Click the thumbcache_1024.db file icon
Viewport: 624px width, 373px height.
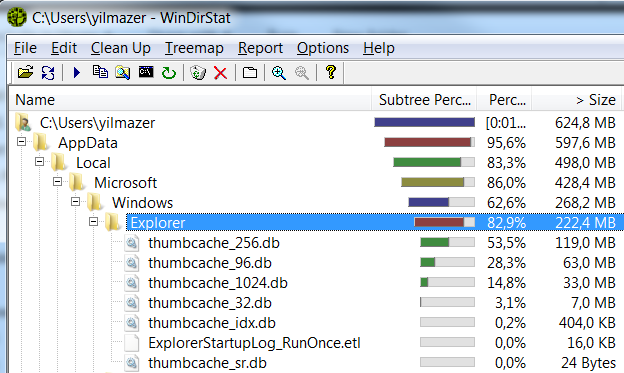click(132, 283)
